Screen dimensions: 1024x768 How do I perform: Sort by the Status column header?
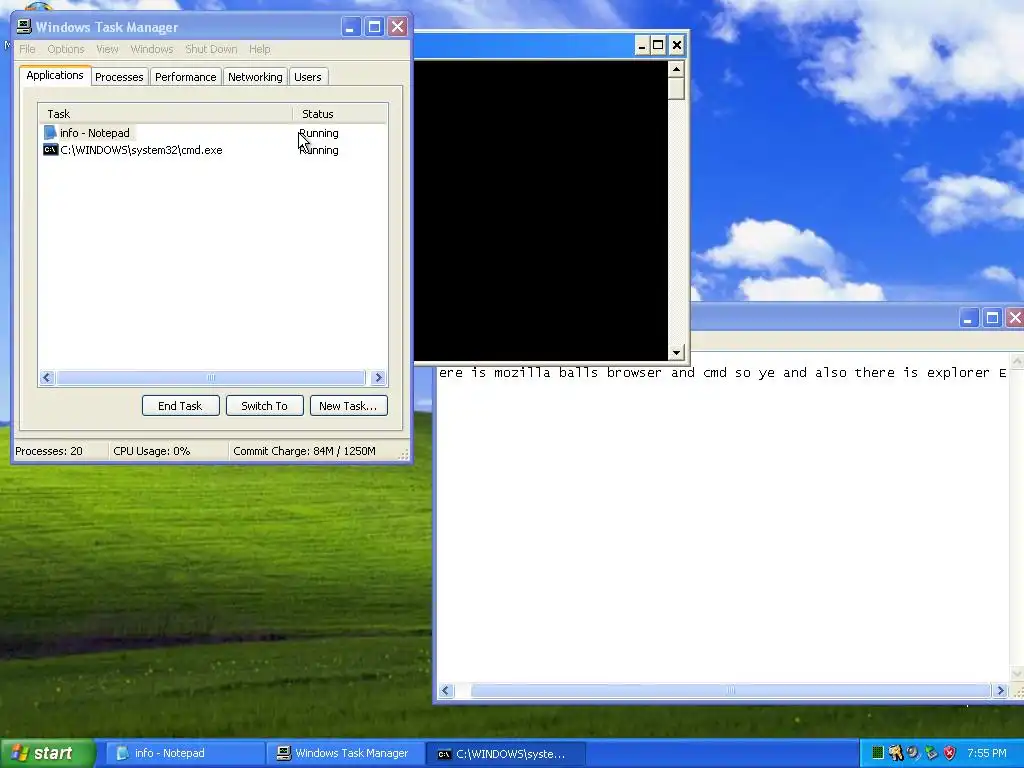(x=340, y=114)
